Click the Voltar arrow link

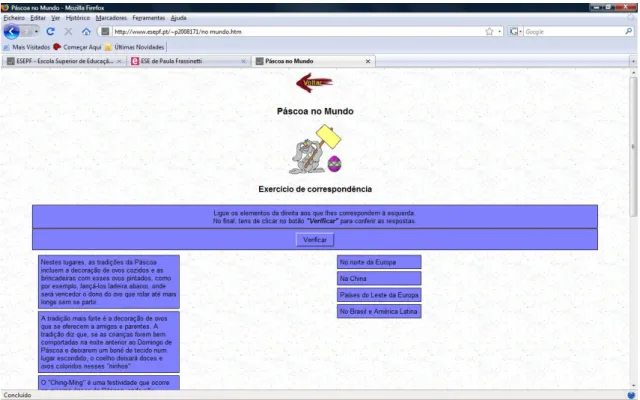314,82
